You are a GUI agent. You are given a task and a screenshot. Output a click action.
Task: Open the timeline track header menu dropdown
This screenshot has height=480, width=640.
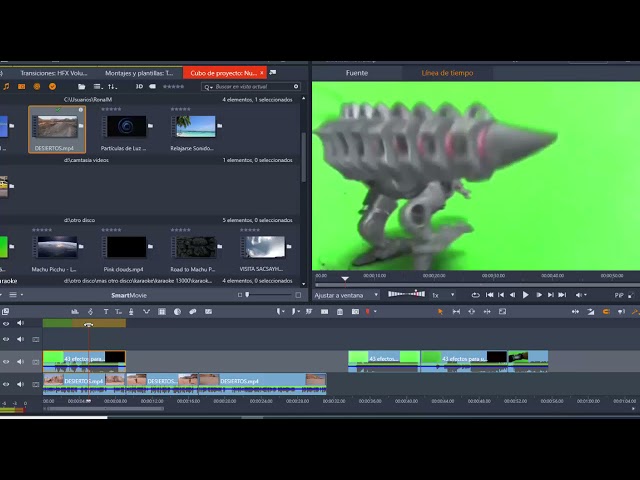coord(16,295)
